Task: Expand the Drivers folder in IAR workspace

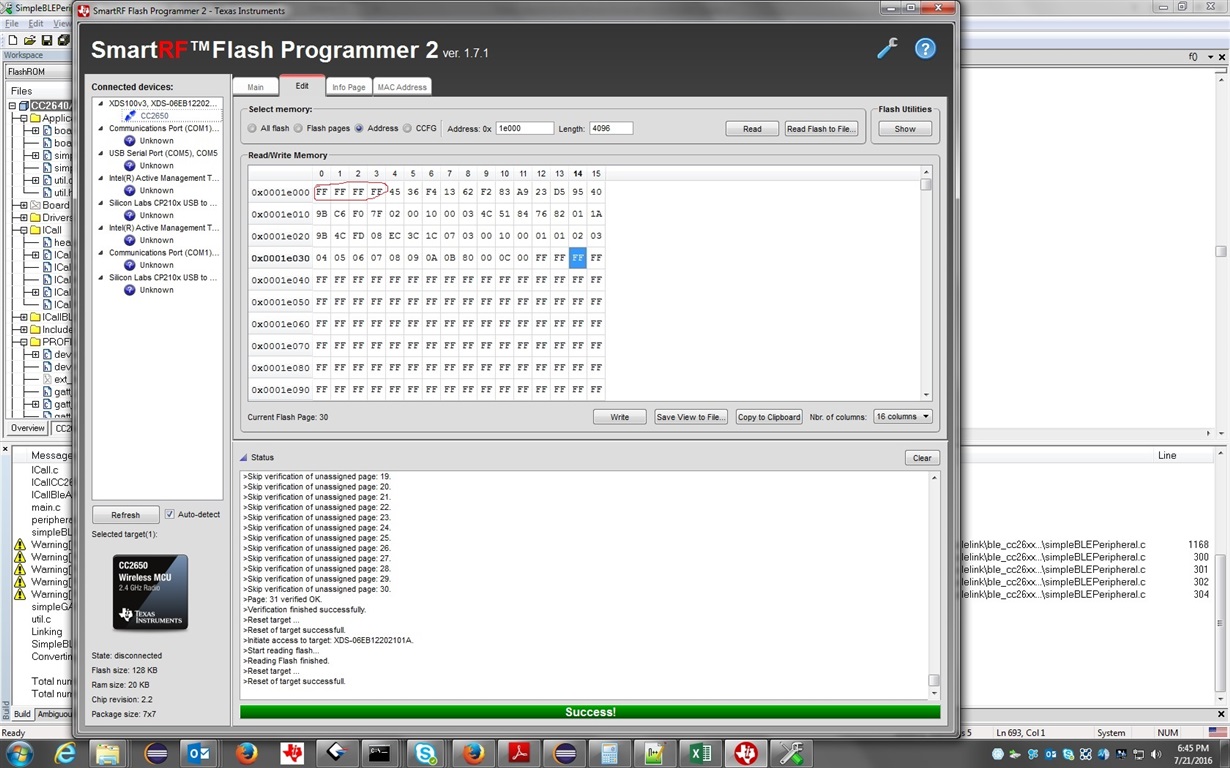Action: [x=23, y=217]
